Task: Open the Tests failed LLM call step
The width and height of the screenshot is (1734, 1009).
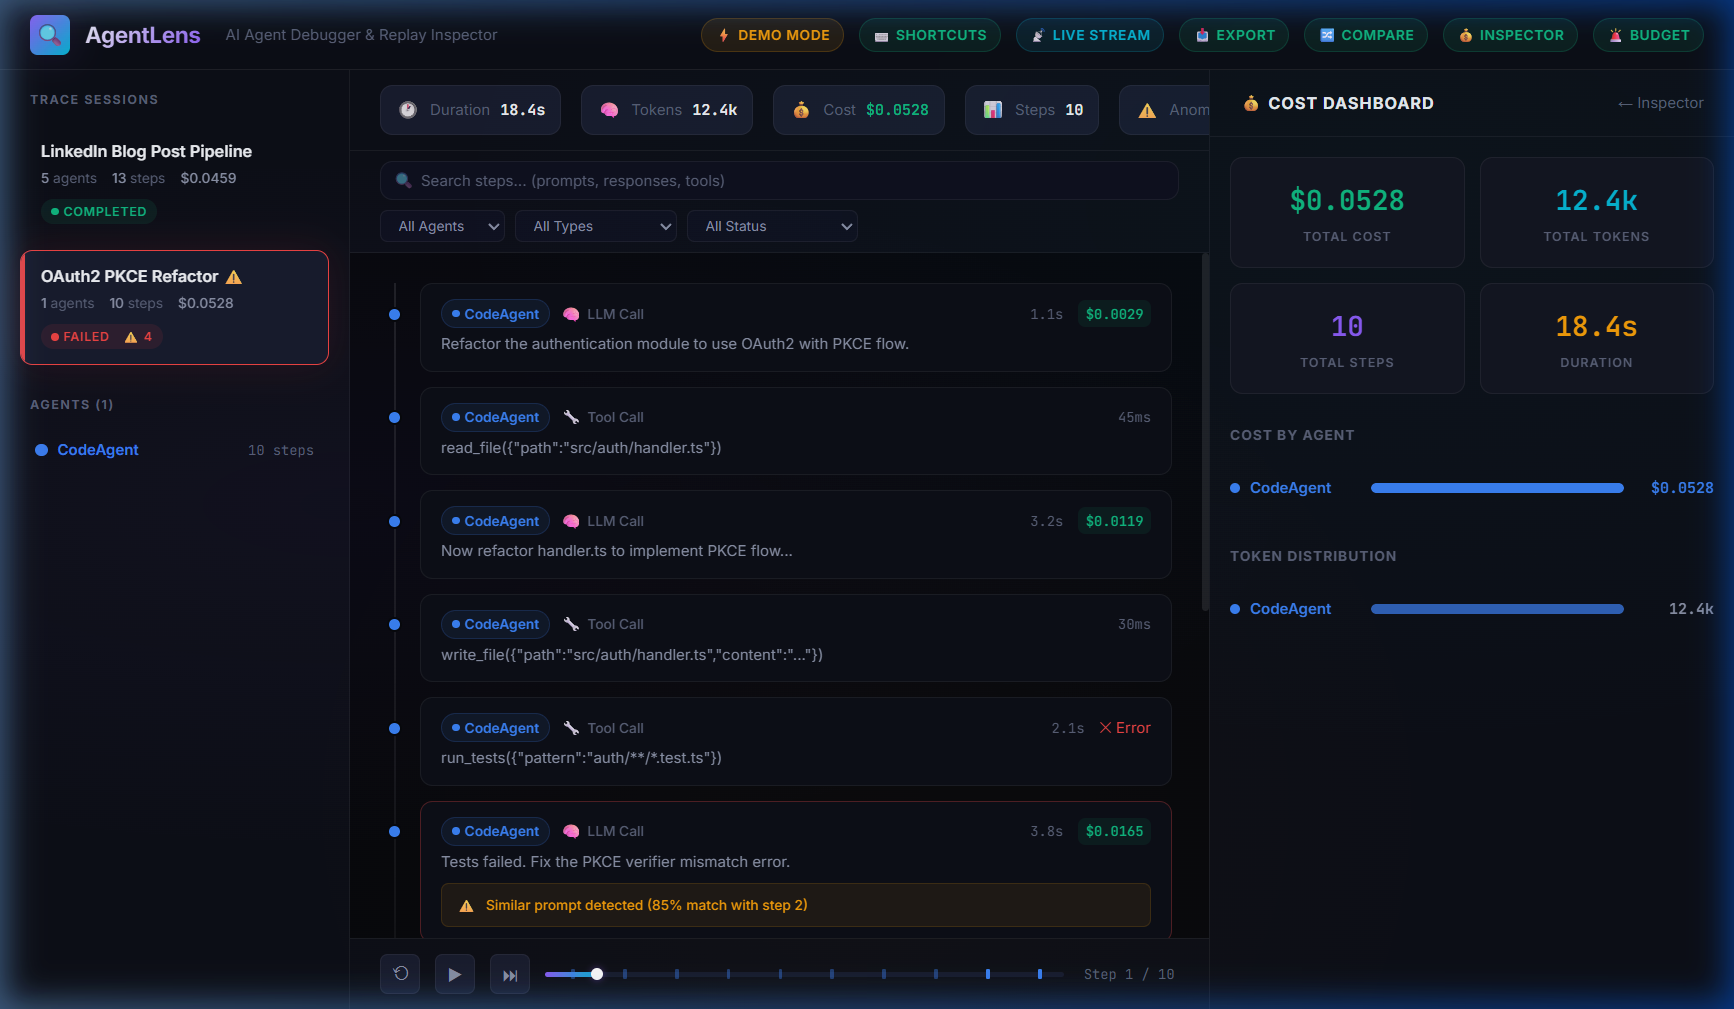Action: click(x=796, y=870)
